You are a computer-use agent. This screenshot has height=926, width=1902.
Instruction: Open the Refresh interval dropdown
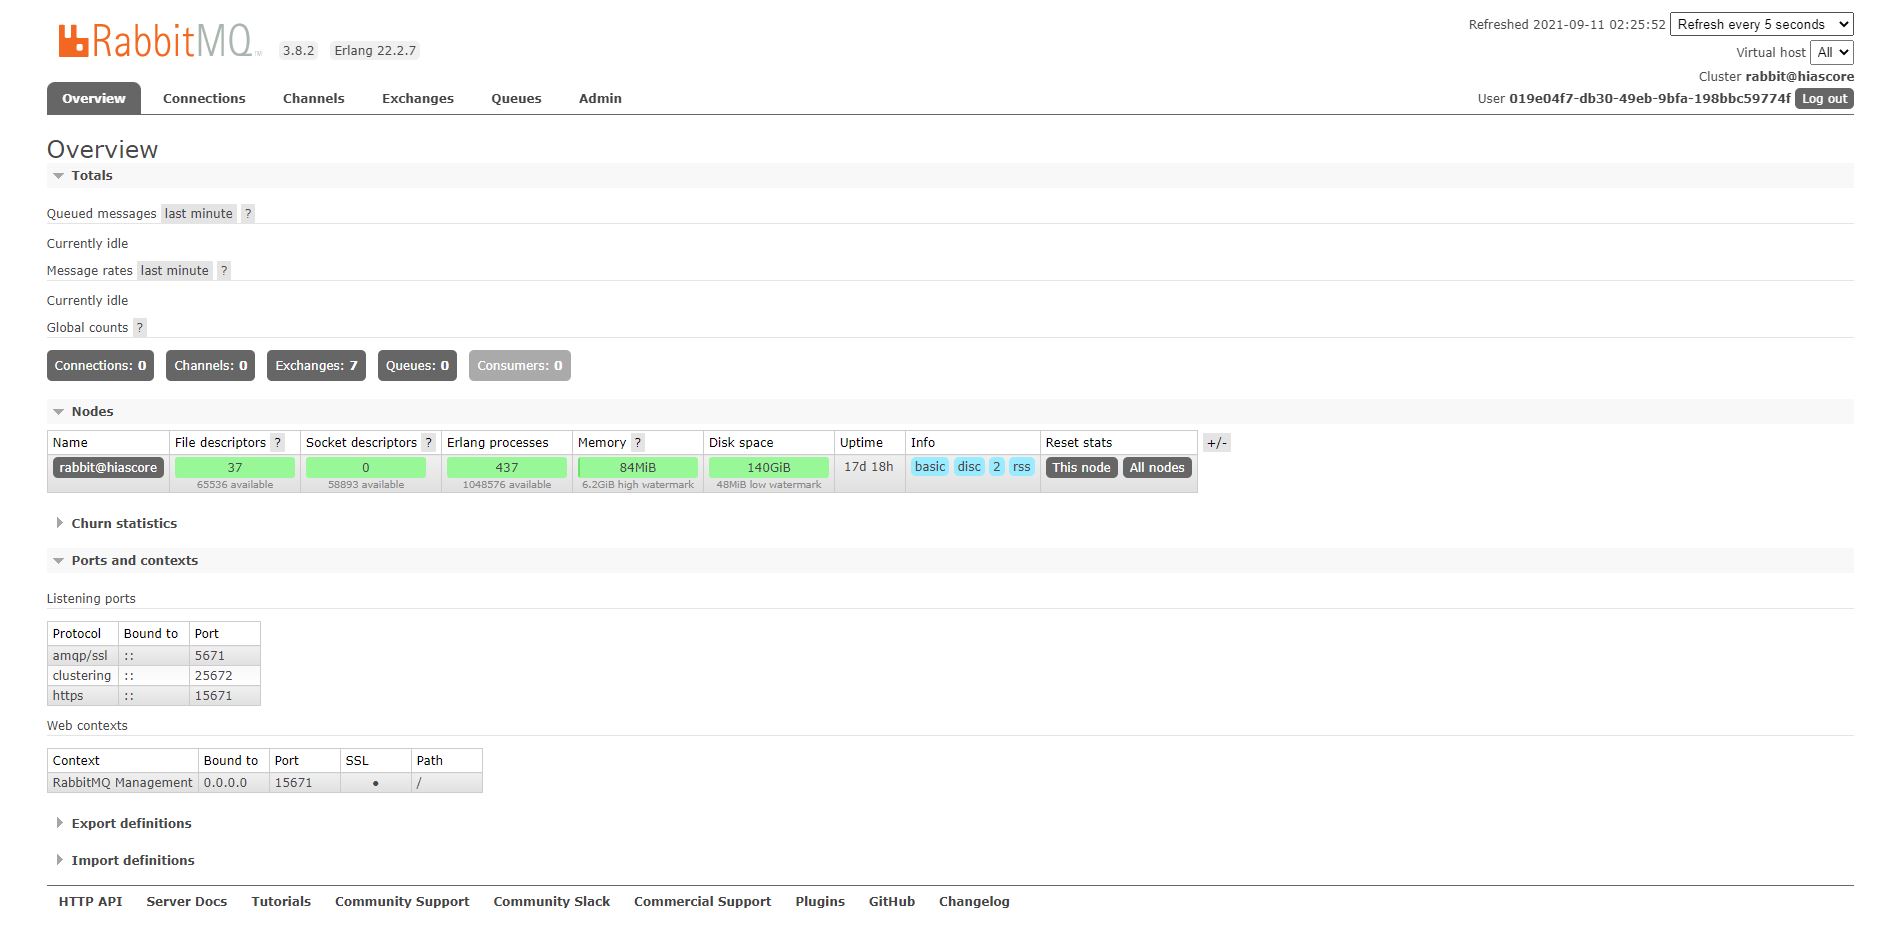coord(1761,24)
